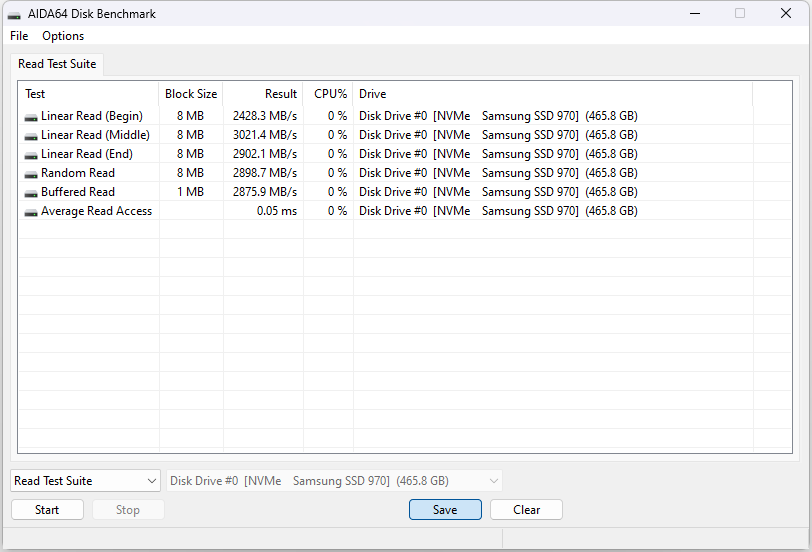This screenshot has height=552, width=812.
Task: Clear the benchmark results
Action: coord(526,510)
